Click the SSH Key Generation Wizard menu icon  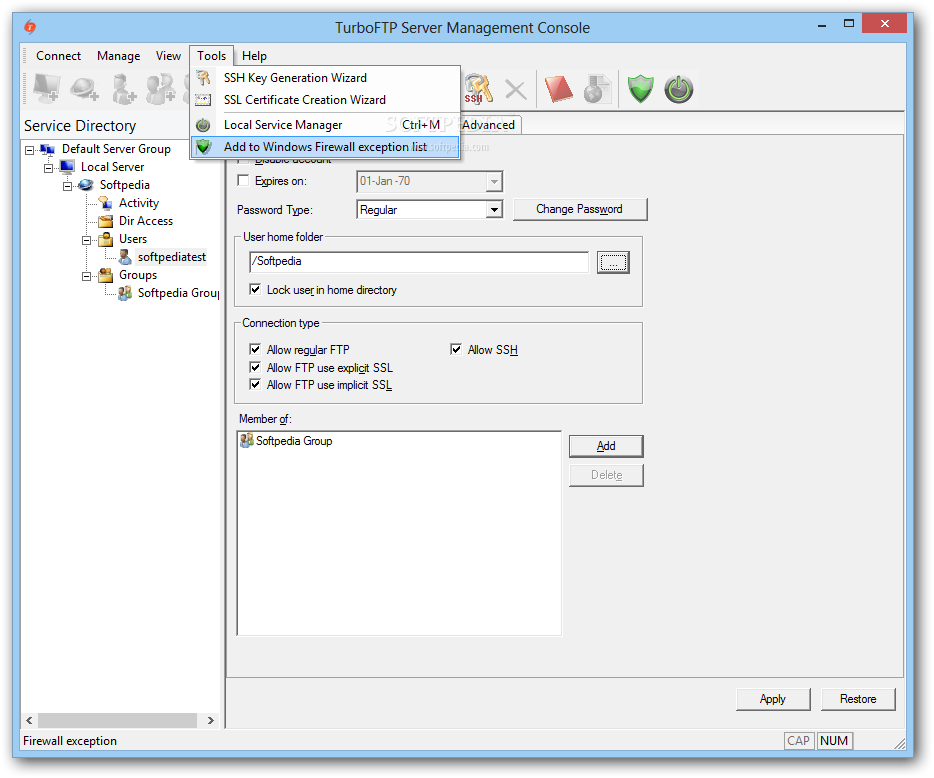[x=203, y=77]
